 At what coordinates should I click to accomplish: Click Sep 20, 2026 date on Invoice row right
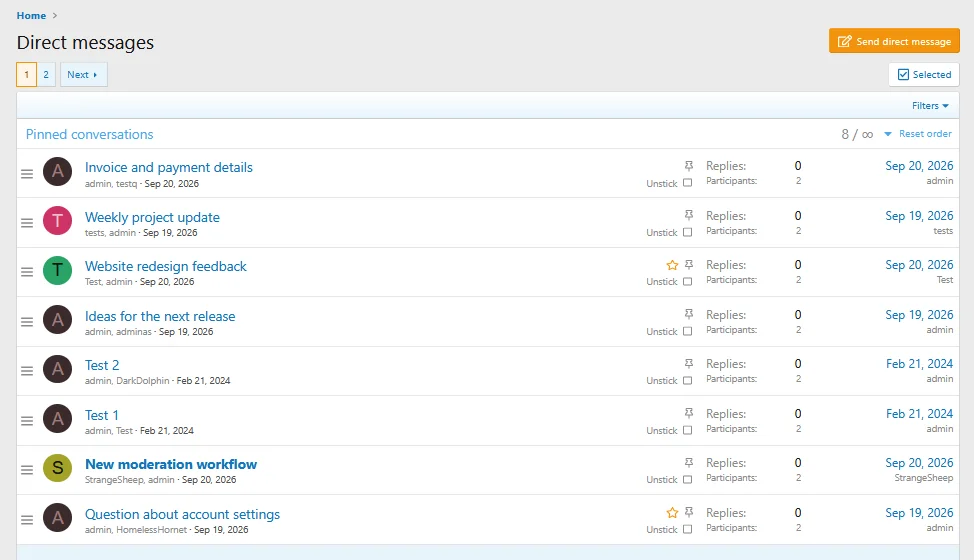coord(919,166)
